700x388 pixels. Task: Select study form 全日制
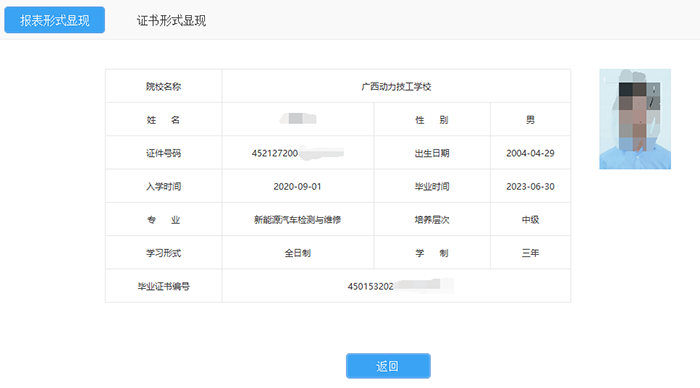click(298, 253)
